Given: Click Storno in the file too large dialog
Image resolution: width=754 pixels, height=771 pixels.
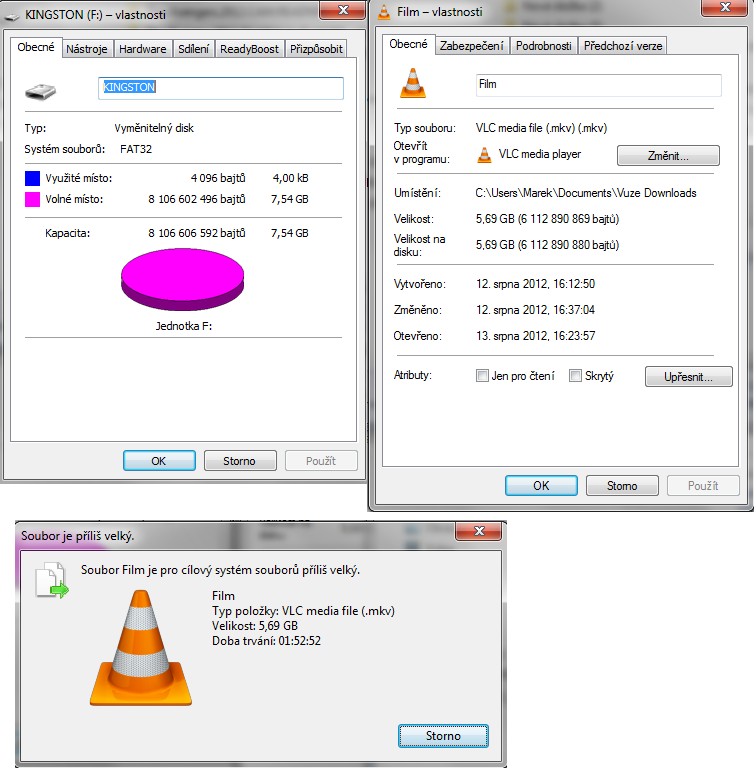Looking at the screenshot, I should (x=443, y=736).
